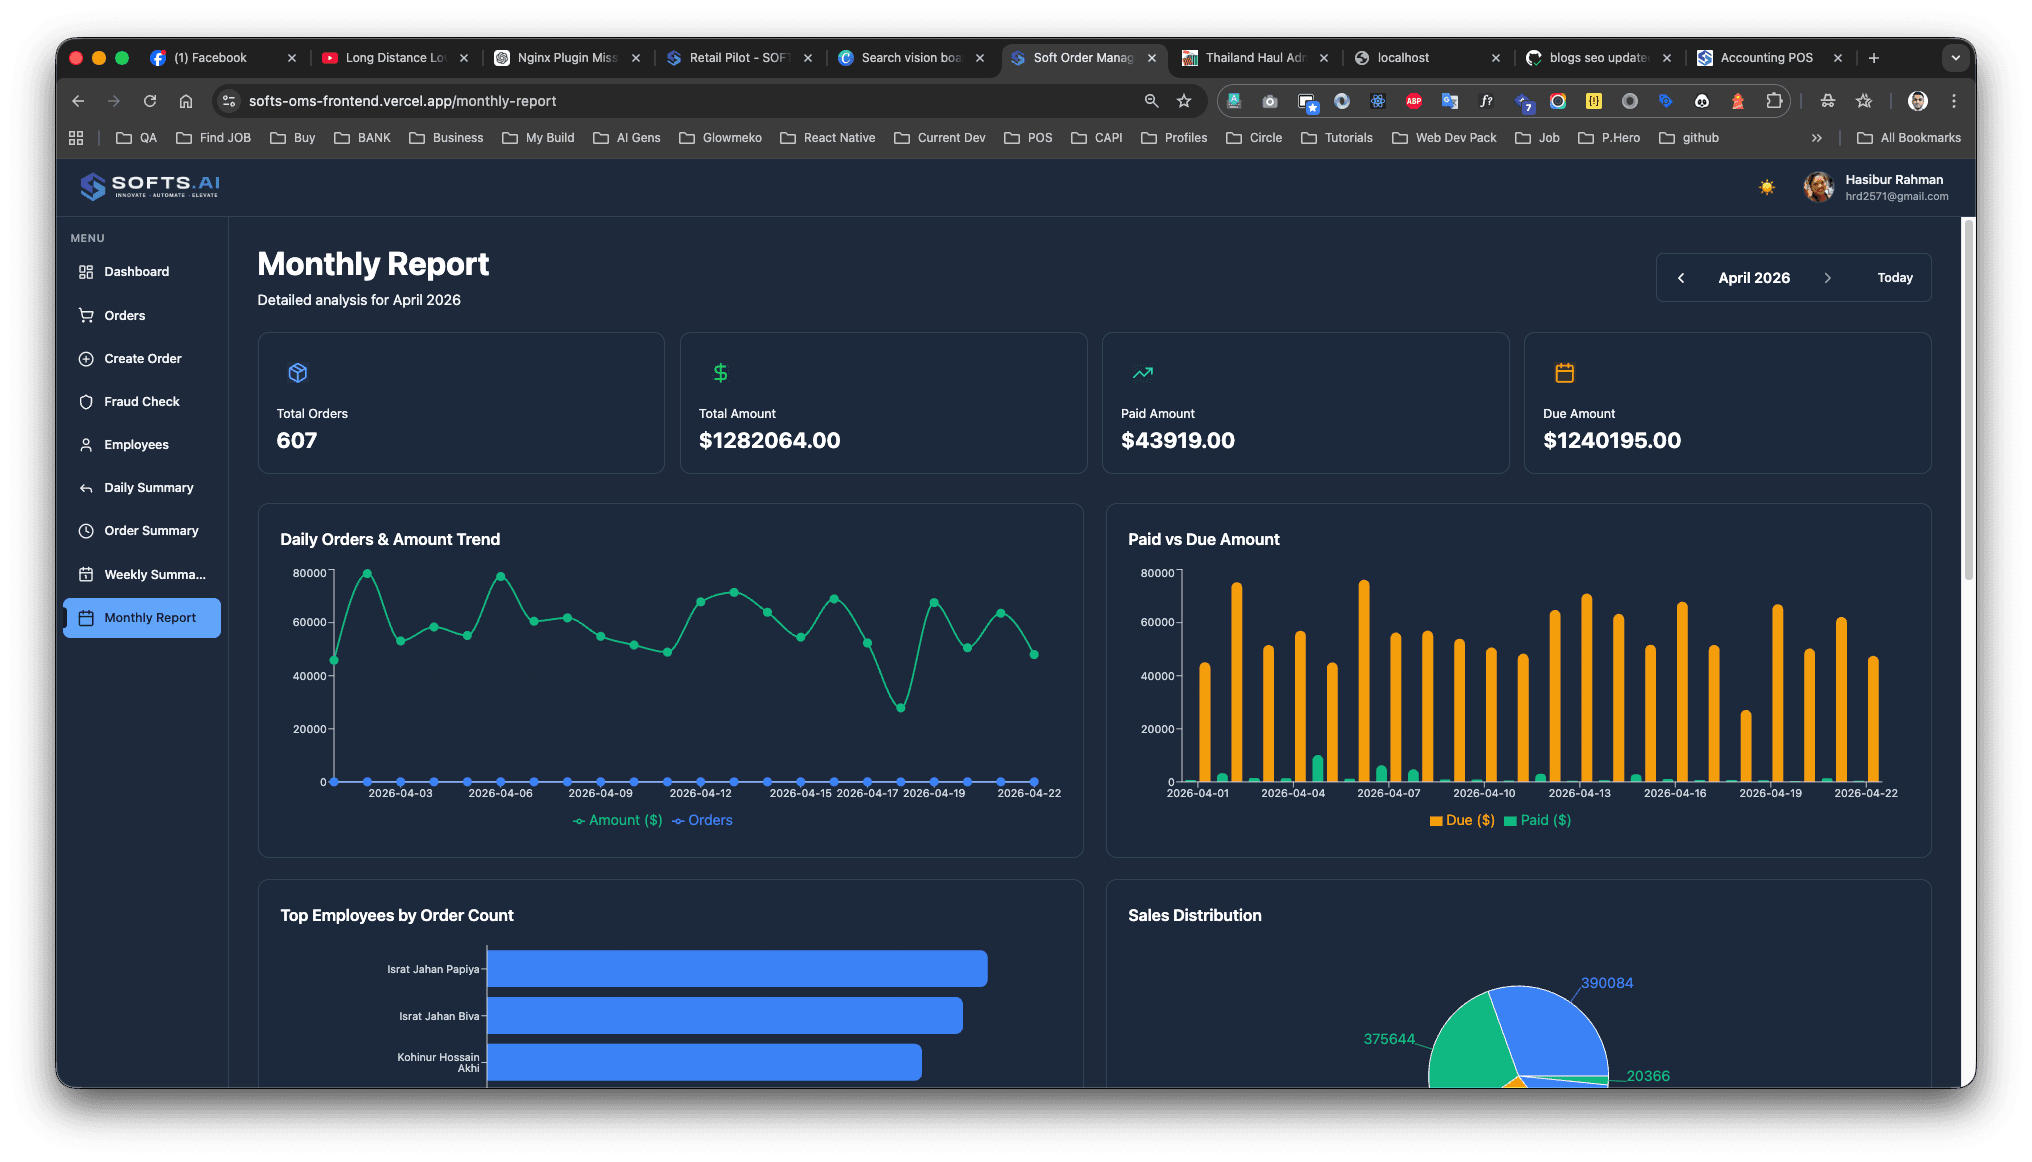Open Daily Summary via its arrow icon
The height and width of the screenshot is (1162, 2032).
[87, 487]
